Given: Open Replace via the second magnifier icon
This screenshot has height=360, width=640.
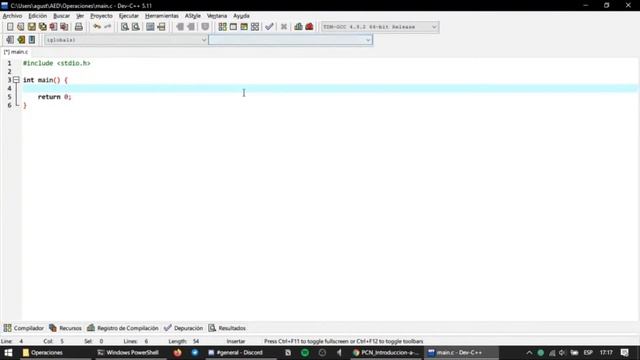Looking at the screenshot, I should pyautogui.click(x=136, y=27).
